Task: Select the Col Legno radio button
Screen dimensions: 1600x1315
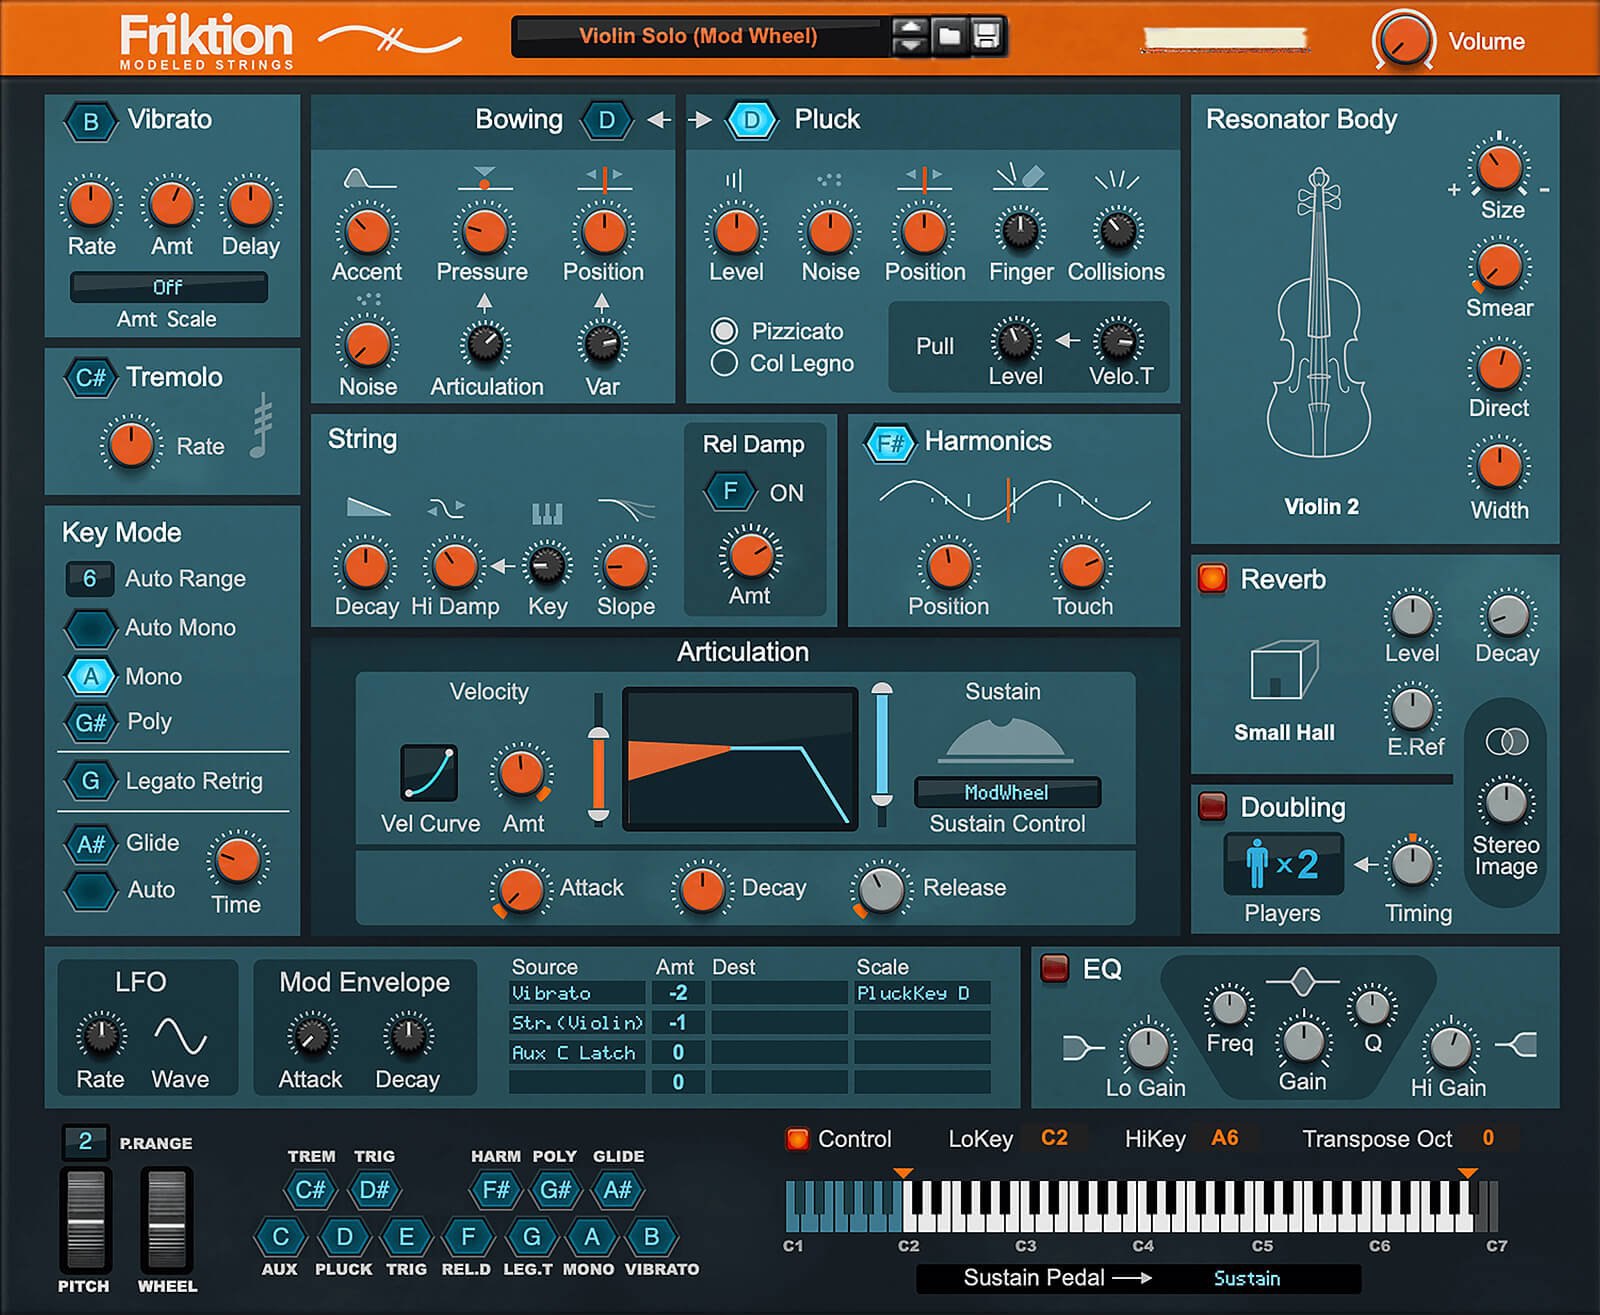Action: pyautogui.click(x=727, y=363)
